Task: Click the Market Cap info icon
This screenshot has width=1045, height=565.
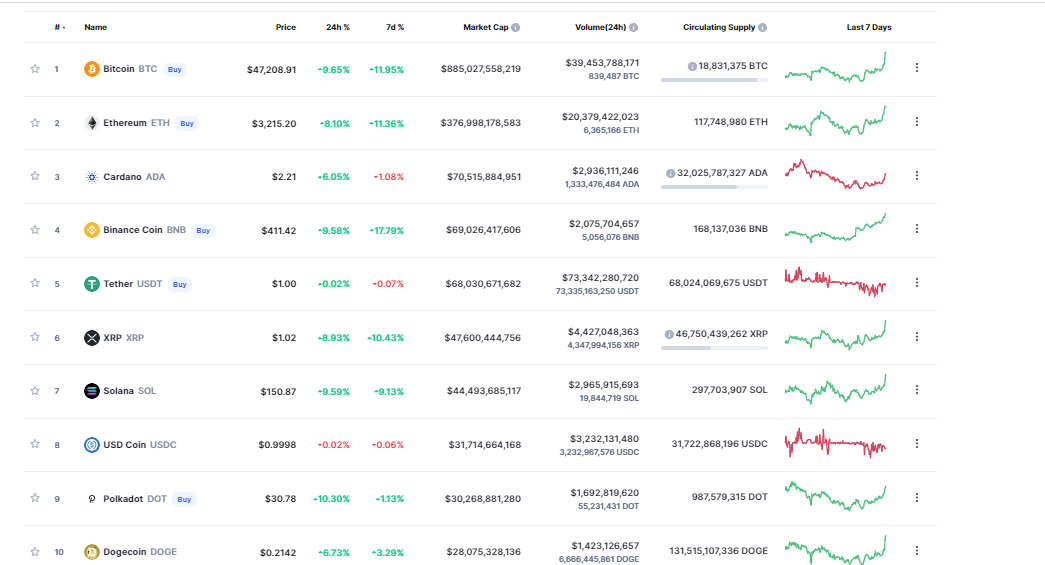Action: (515, 27)
